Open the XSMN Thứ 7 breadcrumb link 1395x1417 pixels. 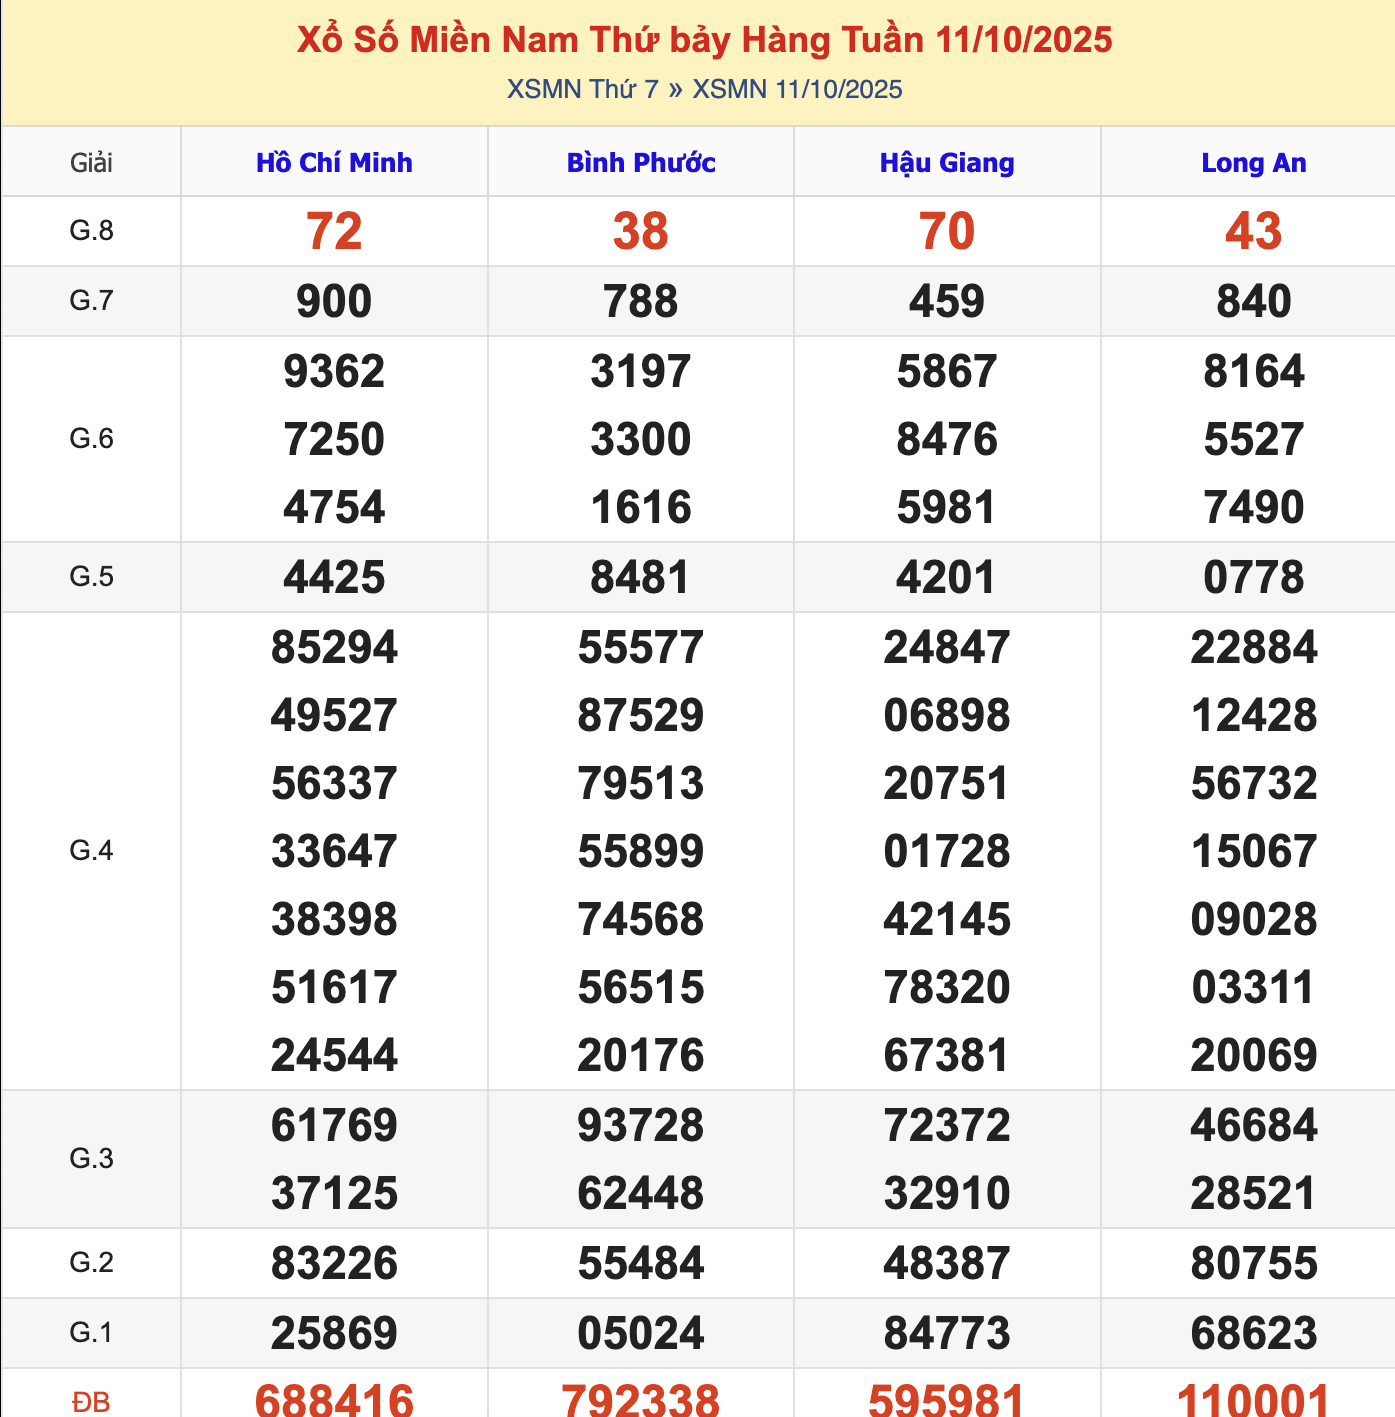(x=582, y=90)
